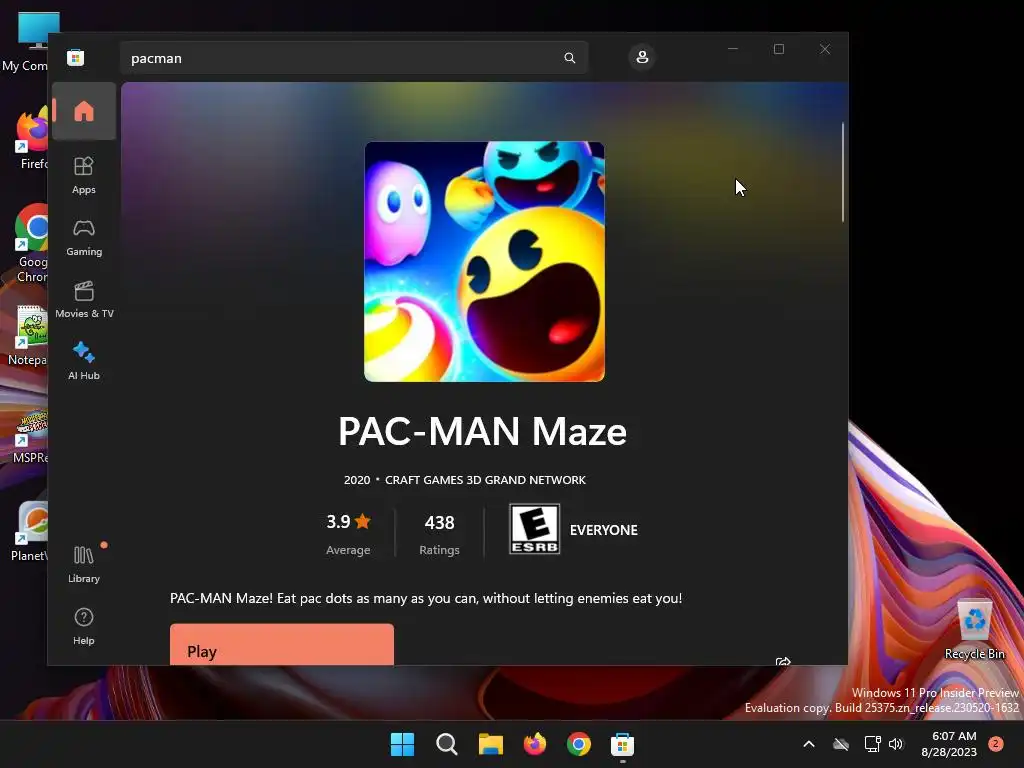Click the PAC-MAN Maze title heading
This screenshot has height=768, width=1024.
click(483, 431)
